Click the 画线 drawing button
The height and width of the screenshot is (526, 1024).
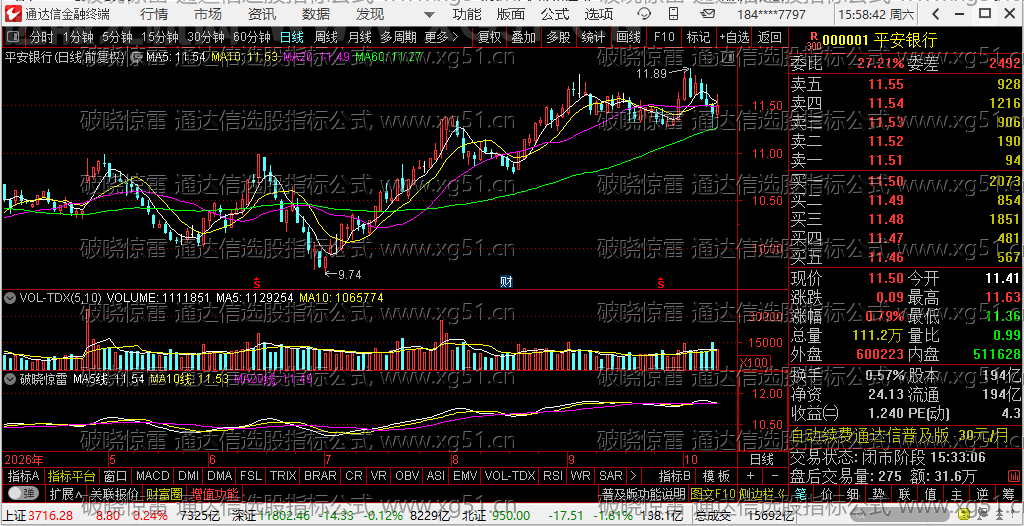pyautogui.click(x=628, y=37)
